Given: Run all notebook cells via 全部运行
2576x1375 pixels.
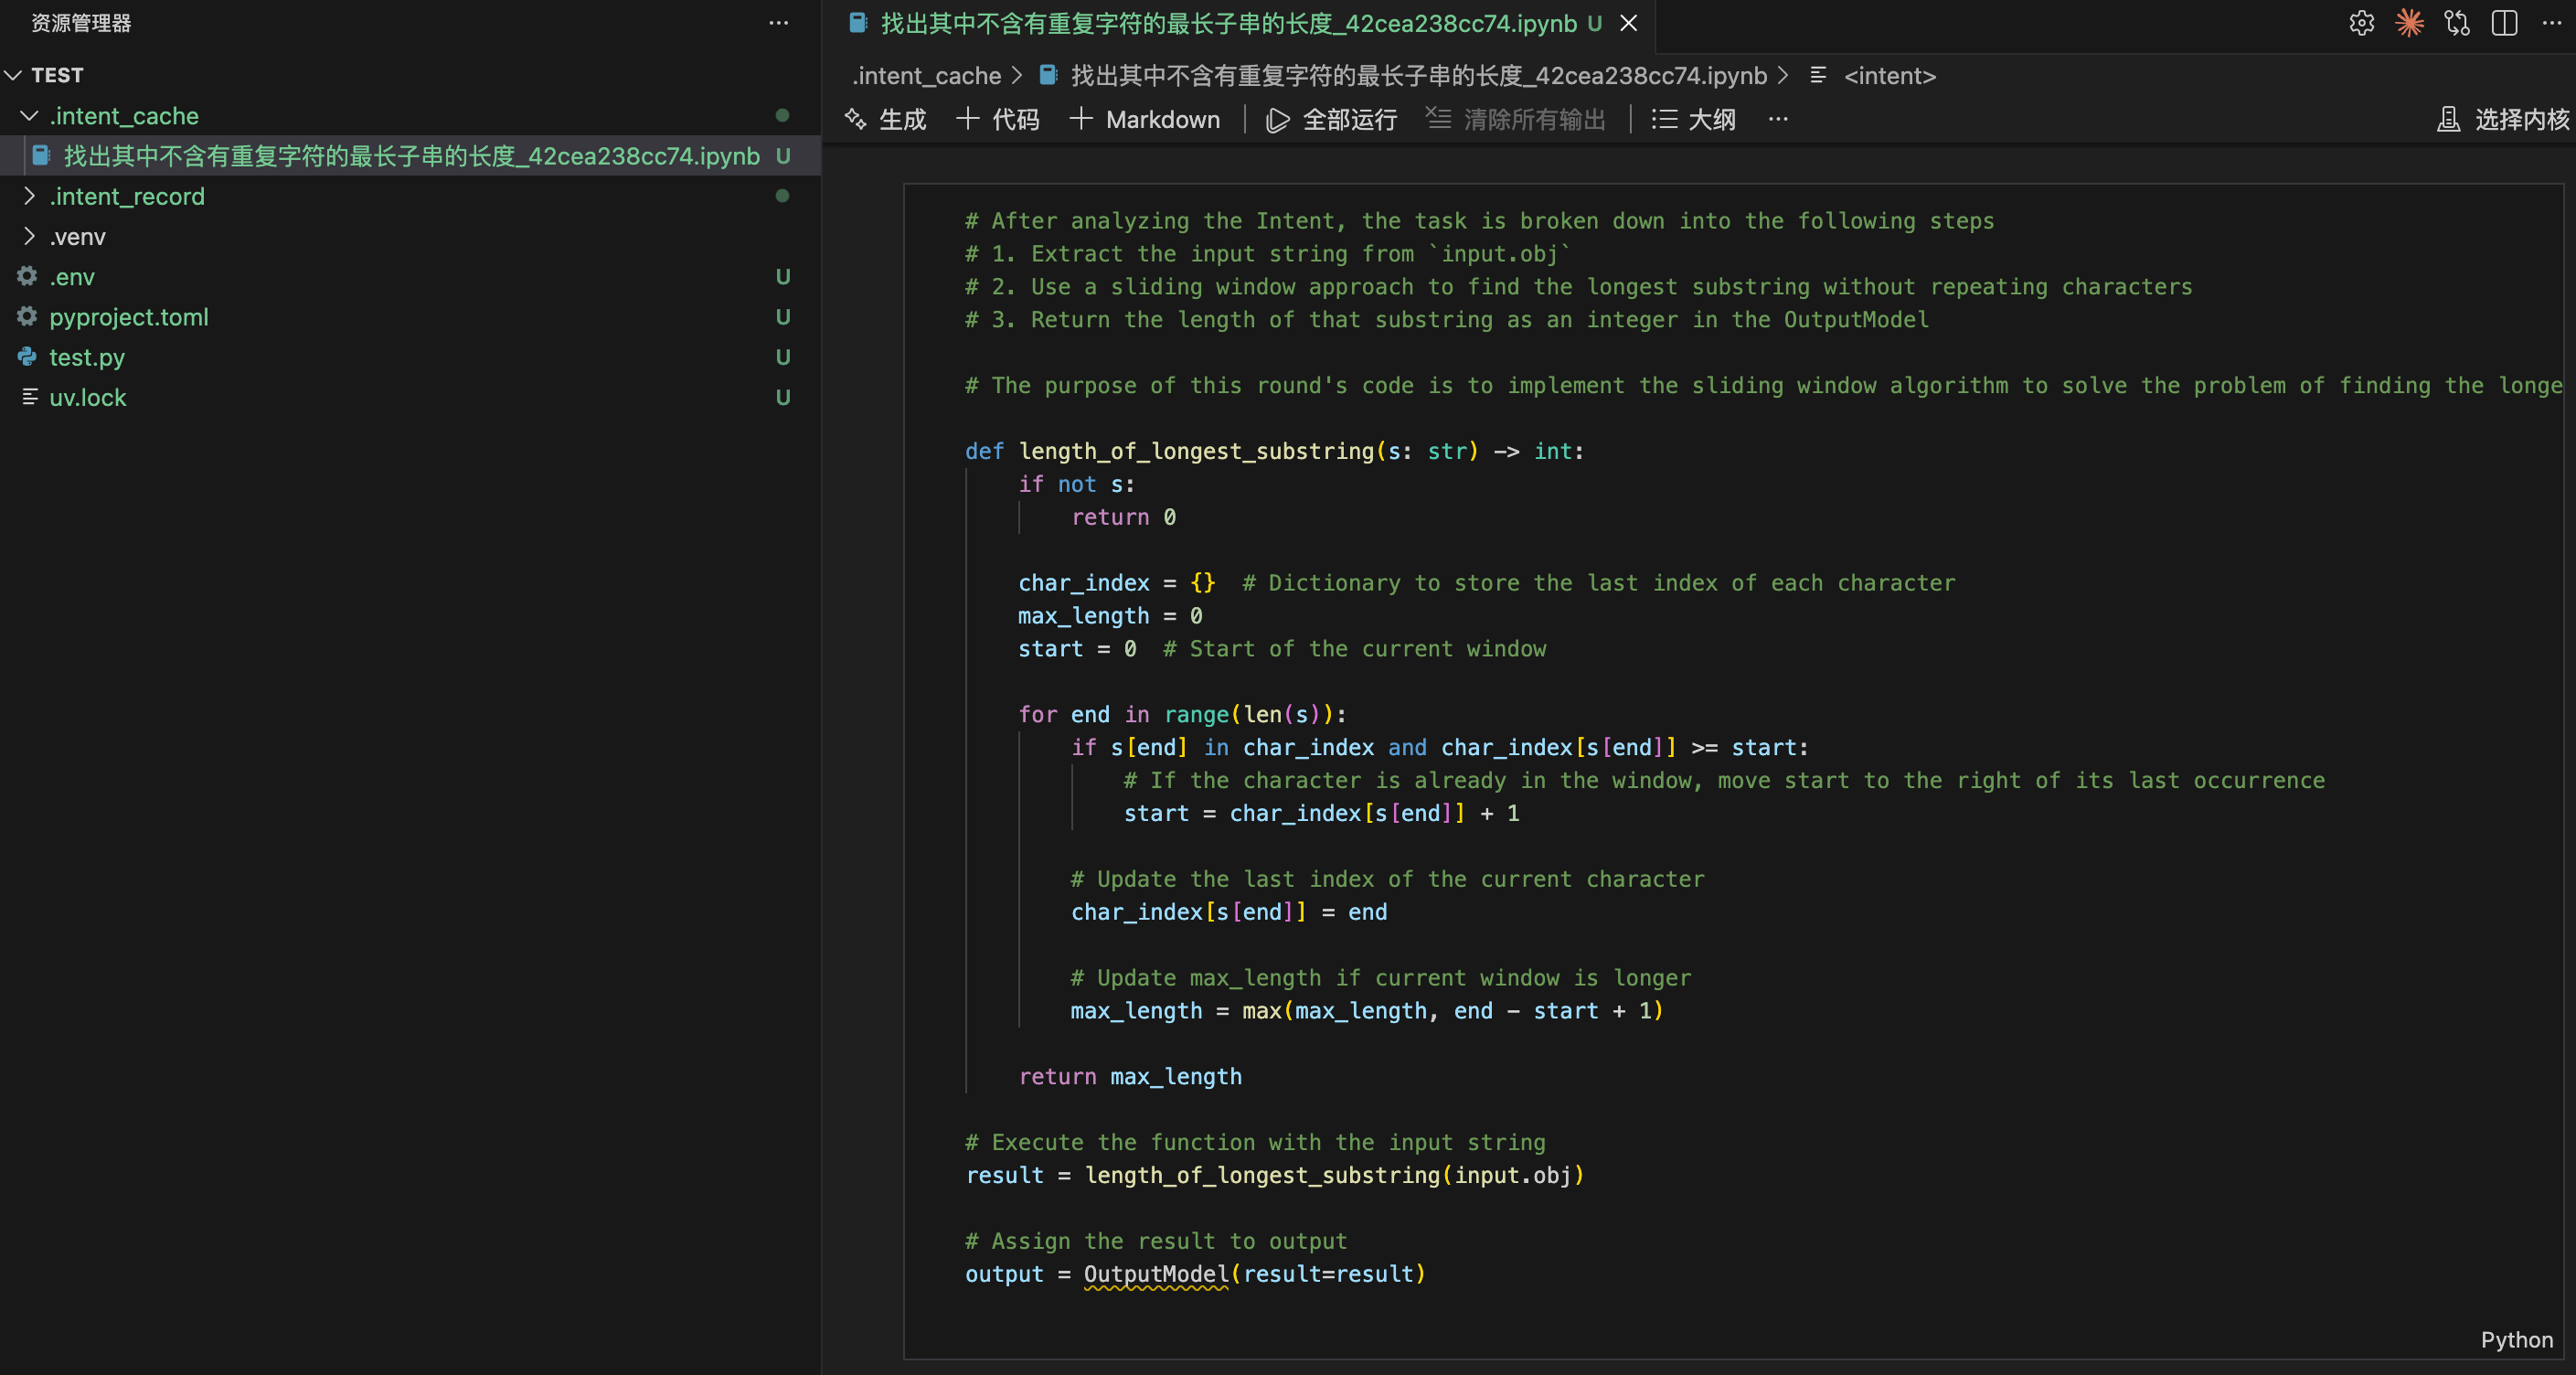Looking at the screenshot, I should tap(1330, 119).
